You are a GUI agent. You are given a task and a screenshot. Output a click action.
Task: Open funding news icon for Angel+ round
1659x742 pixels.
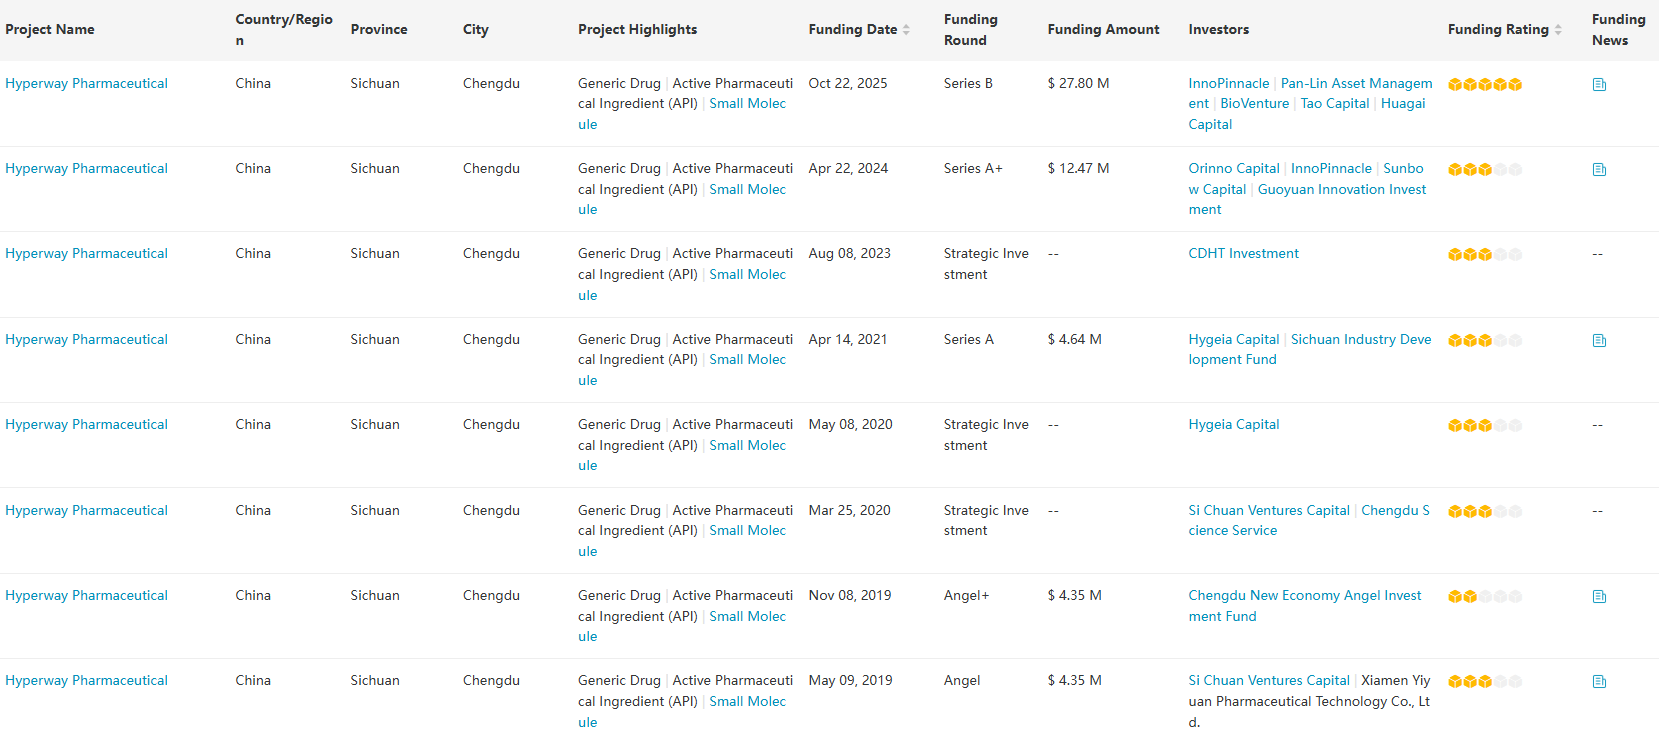(1599, 597)
